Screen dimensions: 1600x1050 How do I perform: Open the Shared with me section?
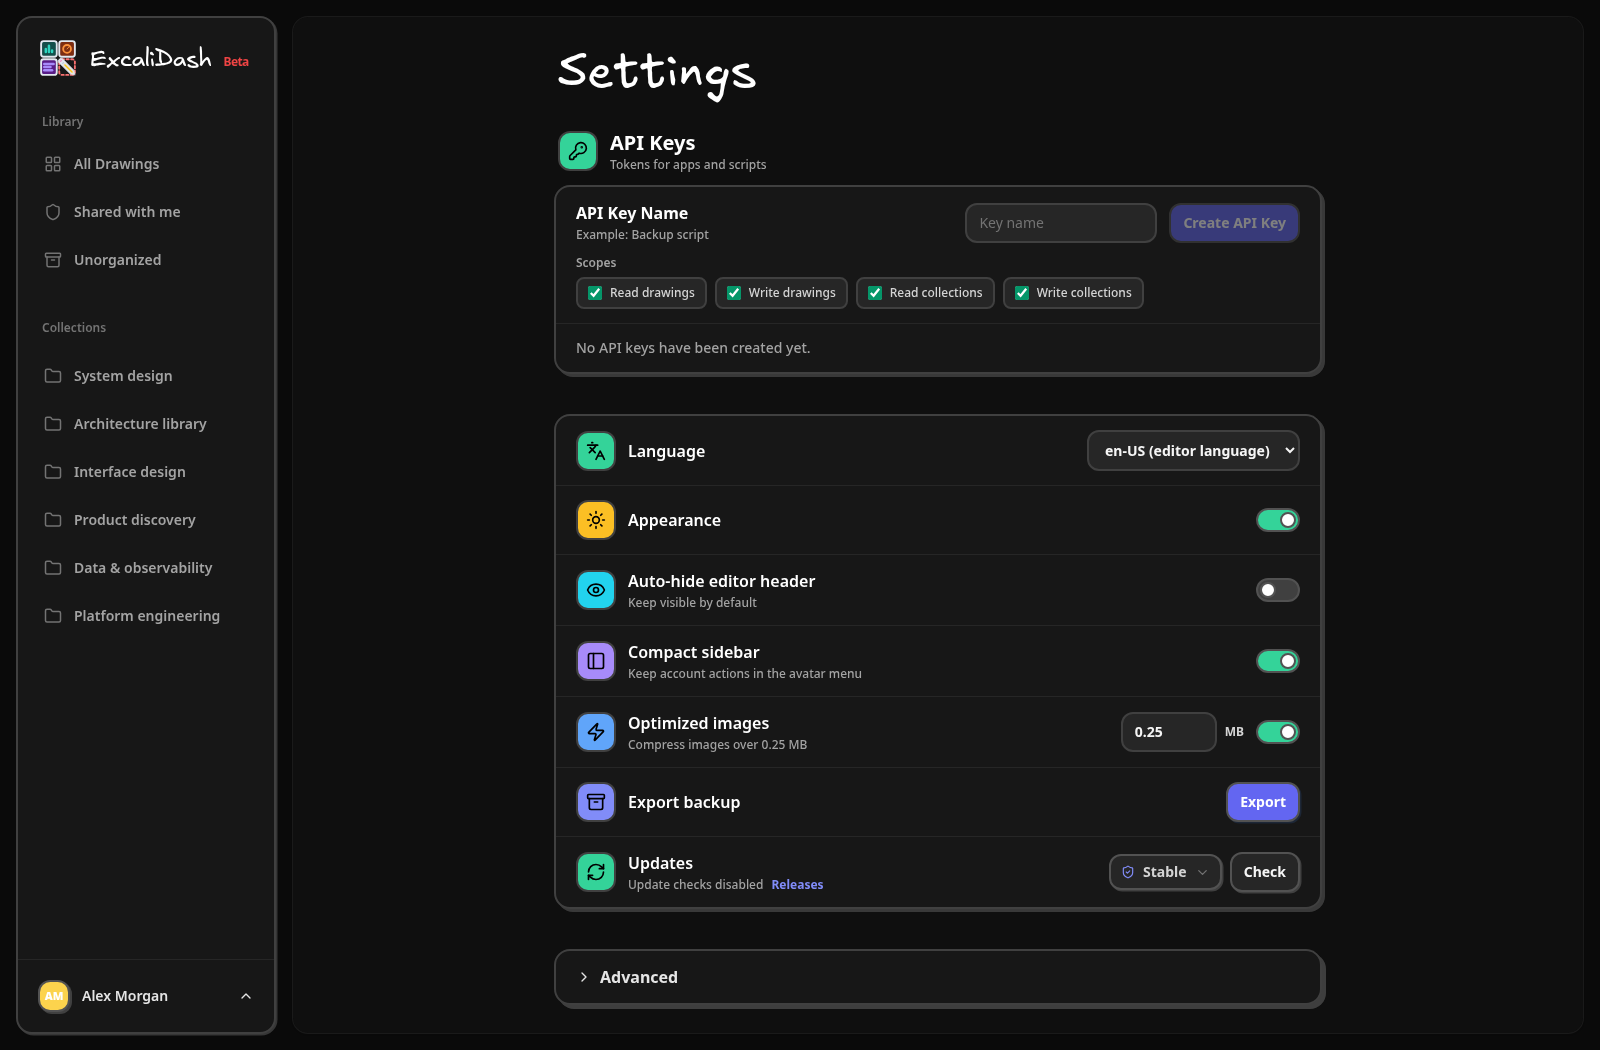146,212
